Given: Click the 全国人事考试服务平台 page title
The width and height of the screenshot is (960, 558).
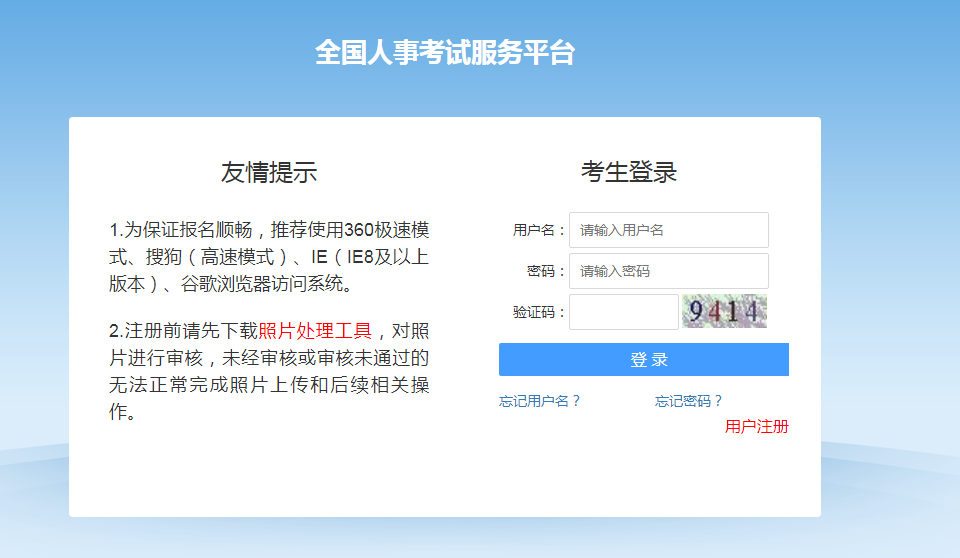Looking at the screenshot, I should pos(445,52).
